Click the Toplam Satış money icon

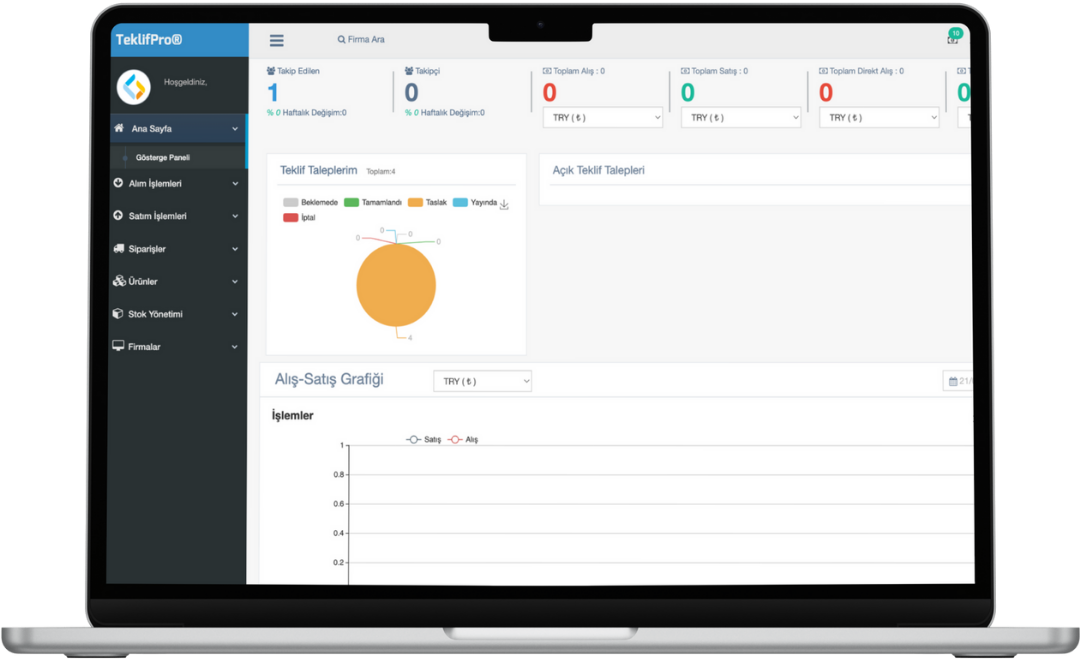coord(685,71)
